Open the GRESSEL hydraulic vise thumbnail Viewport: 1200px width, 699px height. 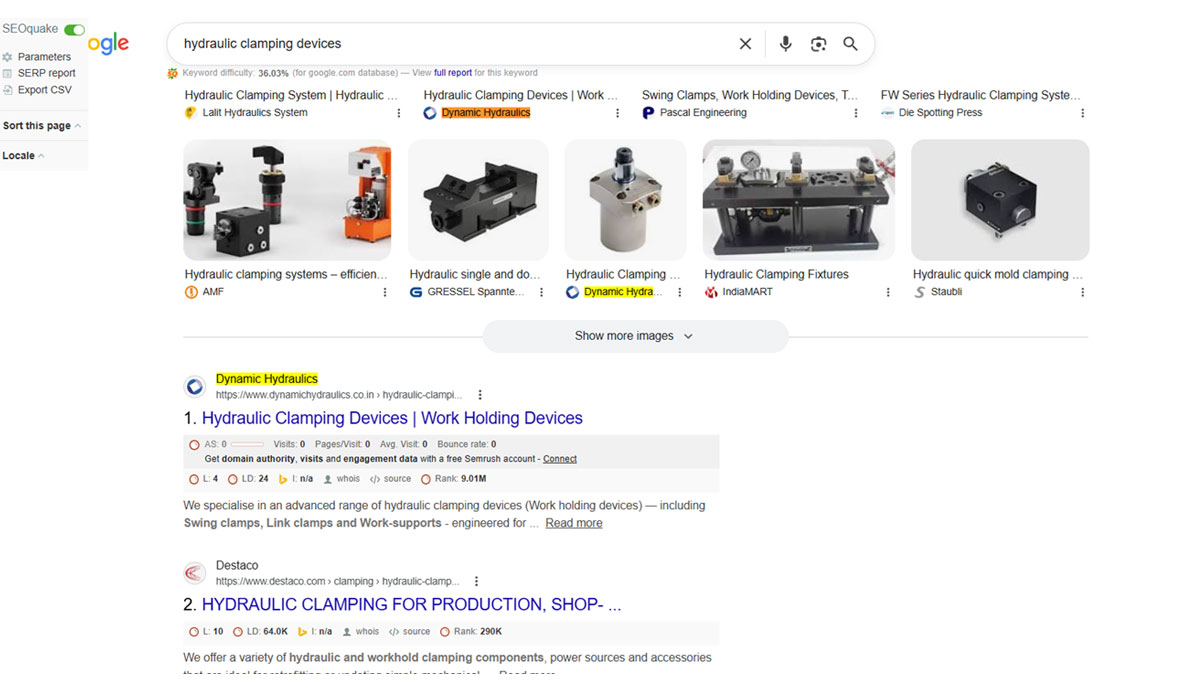(x=478, y=200)
